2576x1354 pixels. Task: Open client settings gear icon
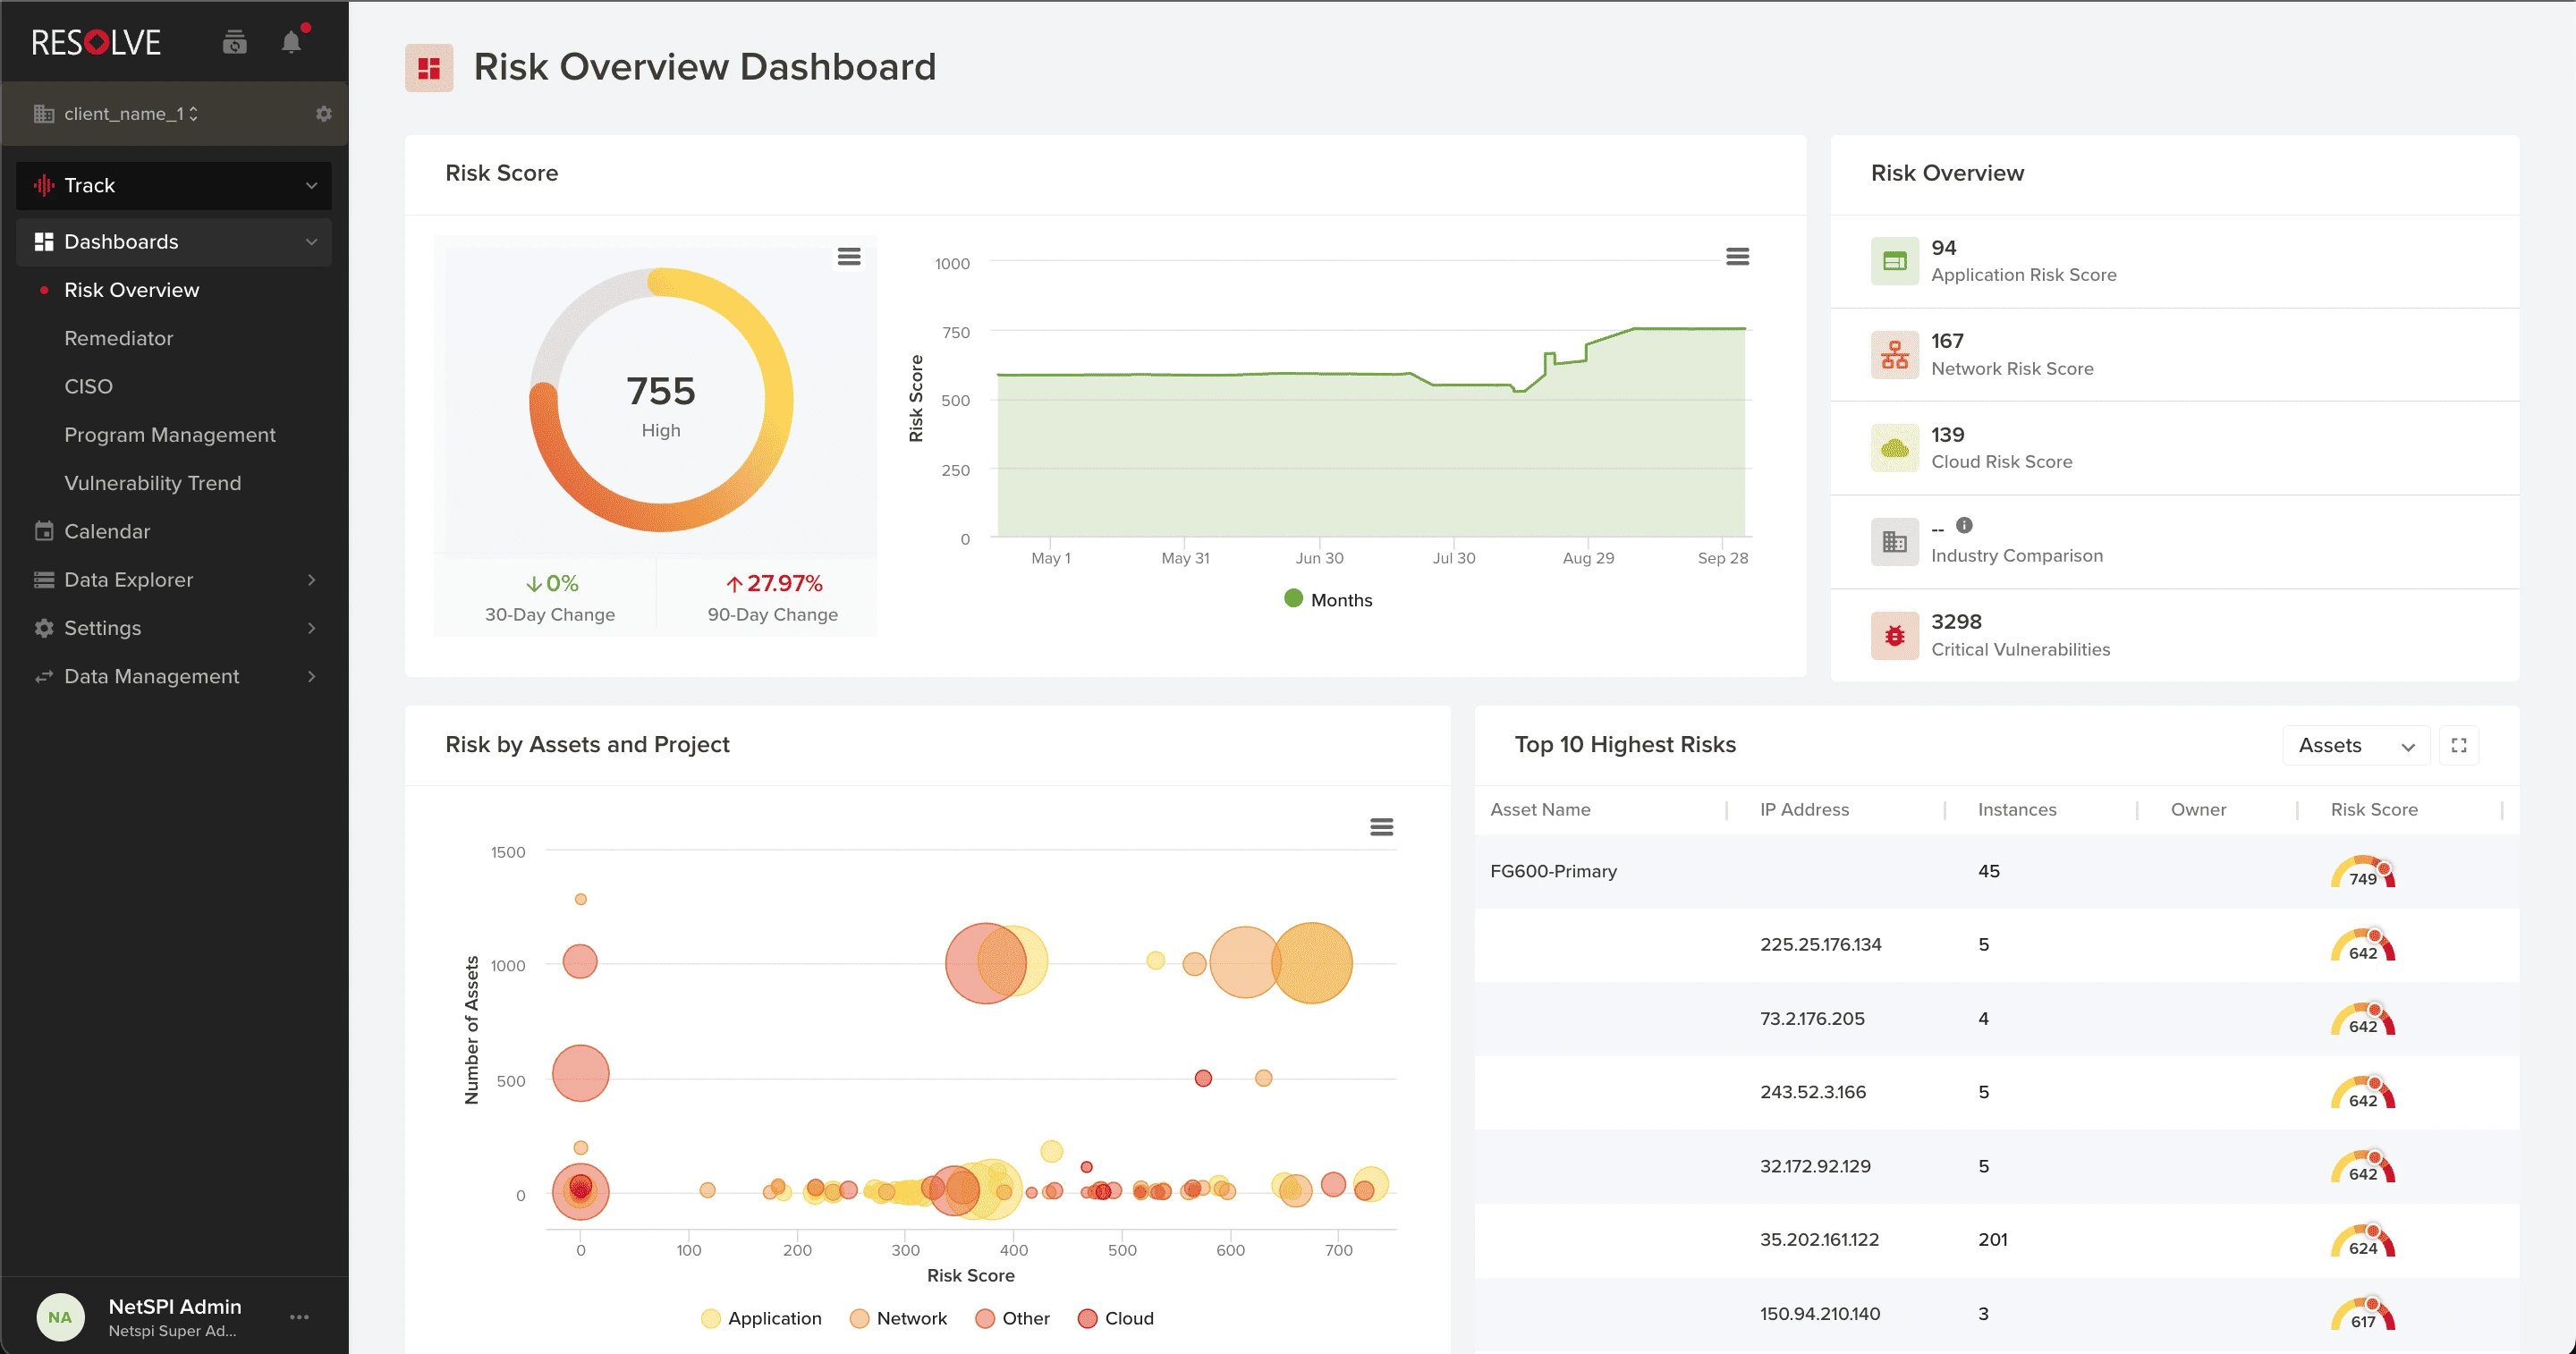tap(323, 114)
